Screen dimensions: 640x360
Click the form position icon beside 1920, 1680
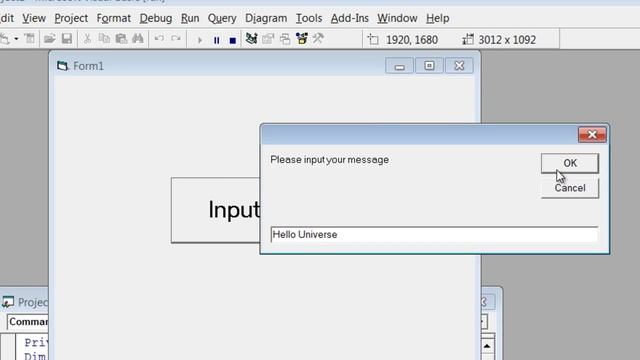(x=373, y=40)
